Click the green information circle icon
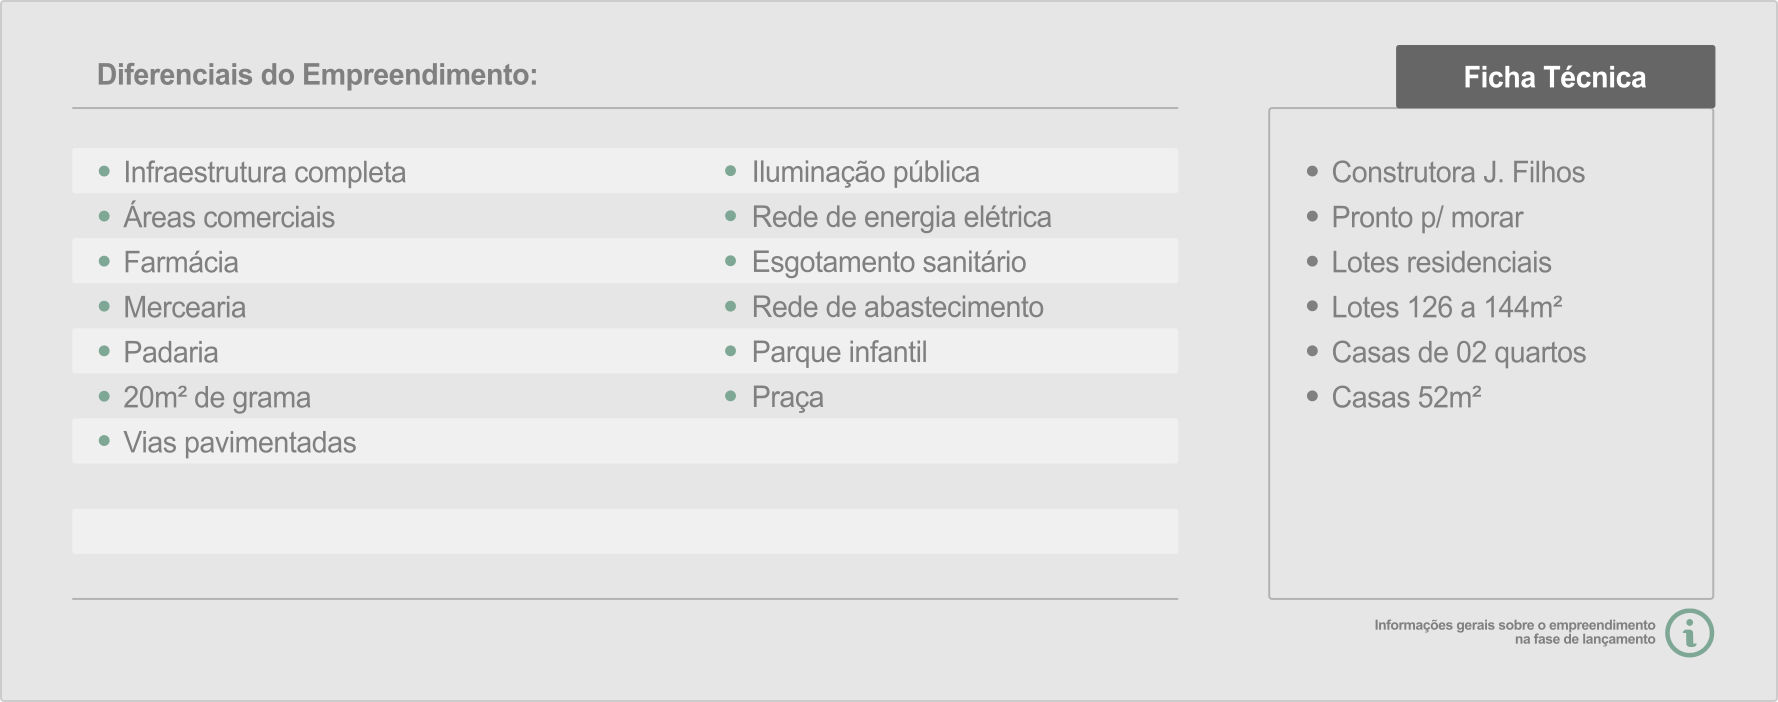Viewport: 1778px width, 702px height. (1690, 633)
